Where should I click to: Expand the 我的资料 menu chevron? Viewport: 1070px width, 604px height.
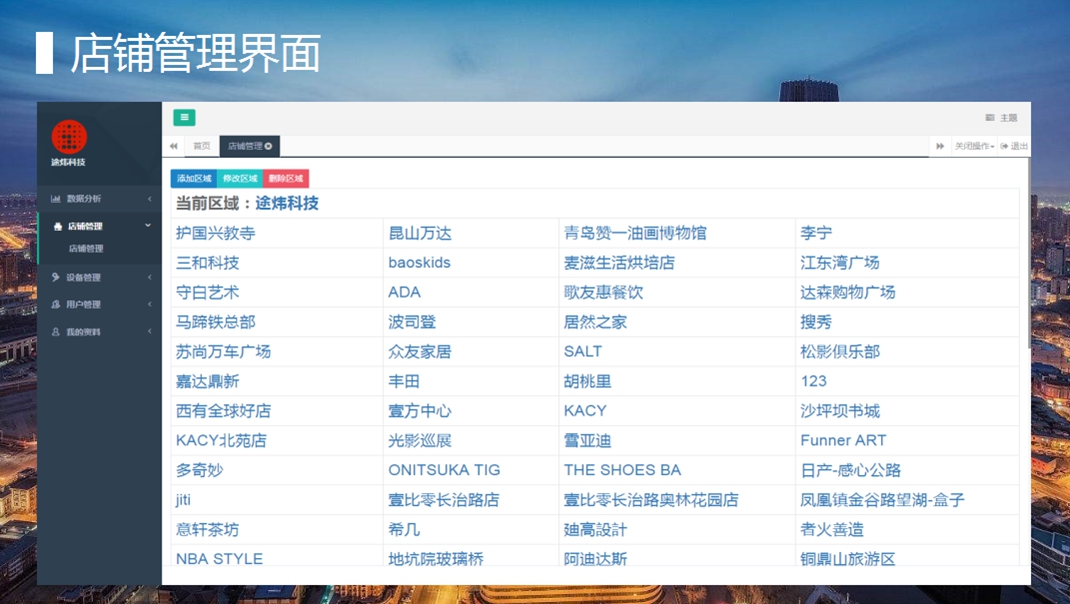149,332
